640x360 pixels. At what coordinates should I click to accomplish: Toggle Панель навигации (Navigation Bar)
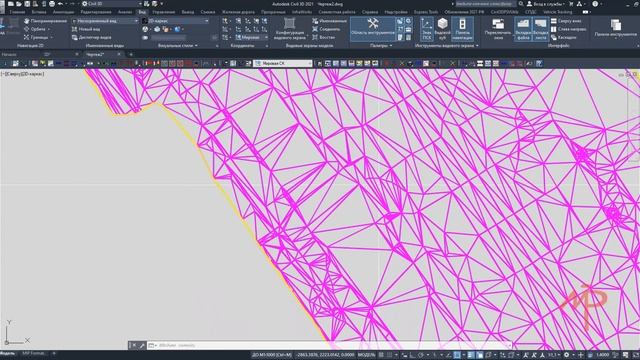click(462, 29)
